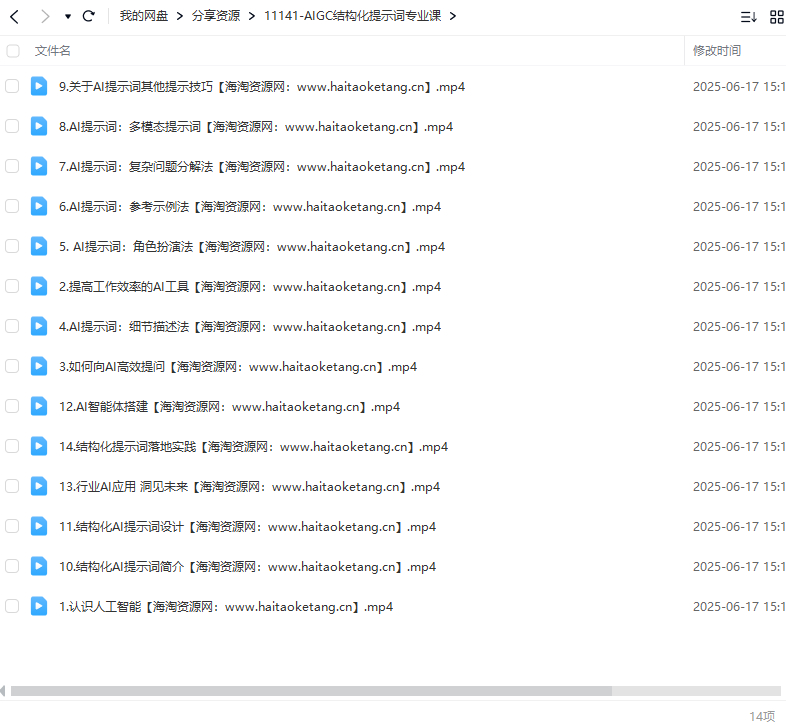Screen dimensions: 786x727
Task: Check the box for 9.关于AI提示词其他提示技巧
Action: 12,86
